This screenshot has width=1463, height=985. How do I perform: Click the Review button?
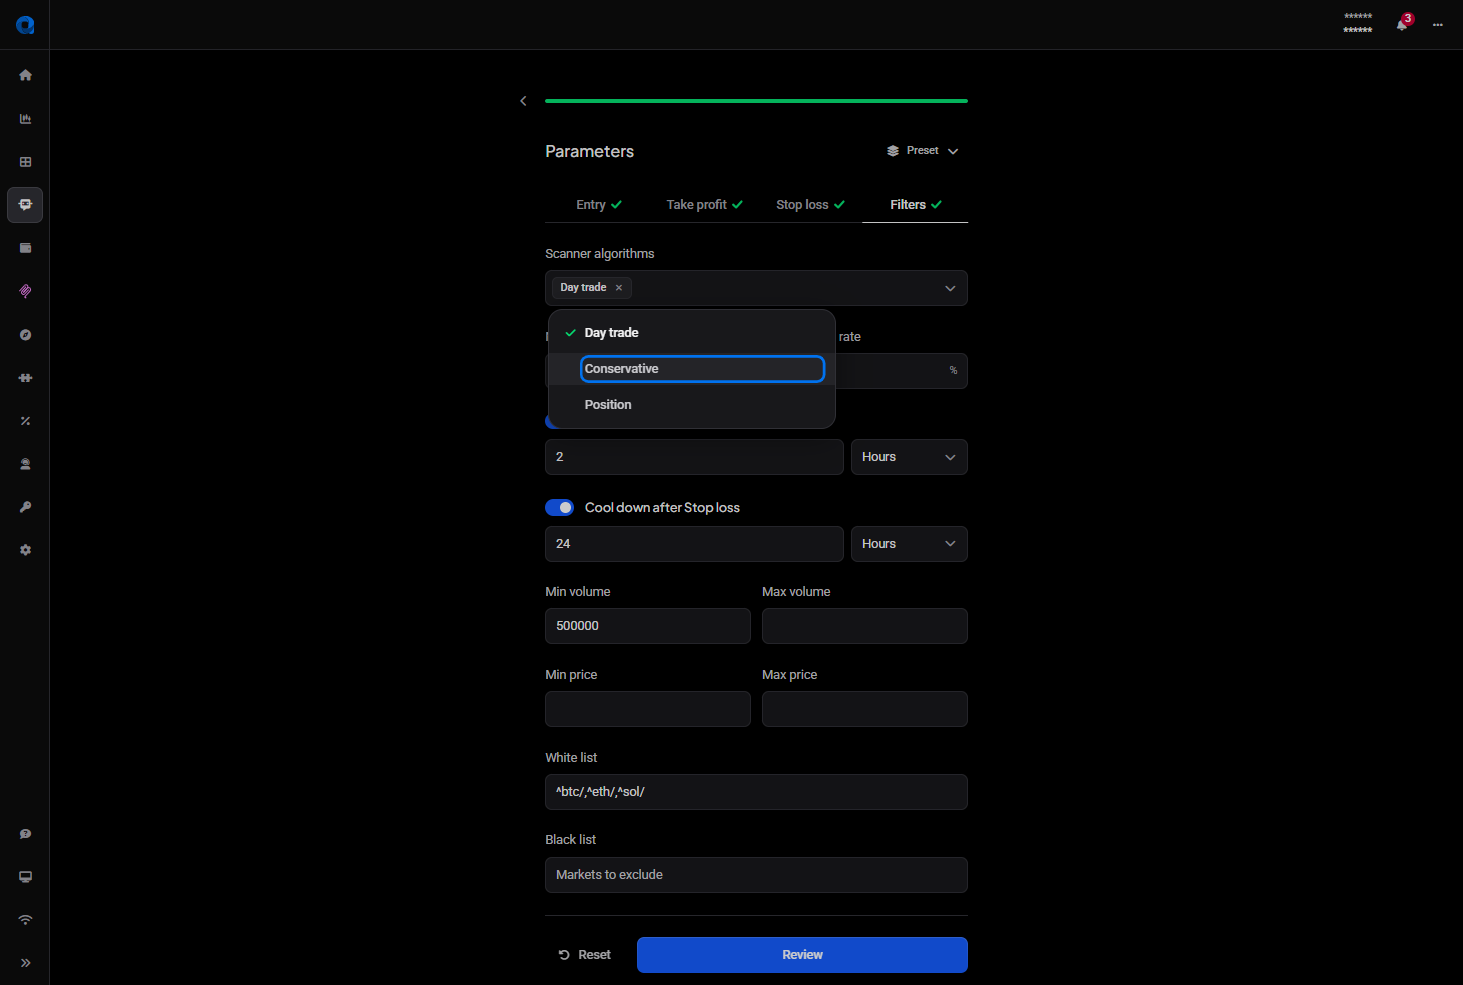[x=802, y=955]
